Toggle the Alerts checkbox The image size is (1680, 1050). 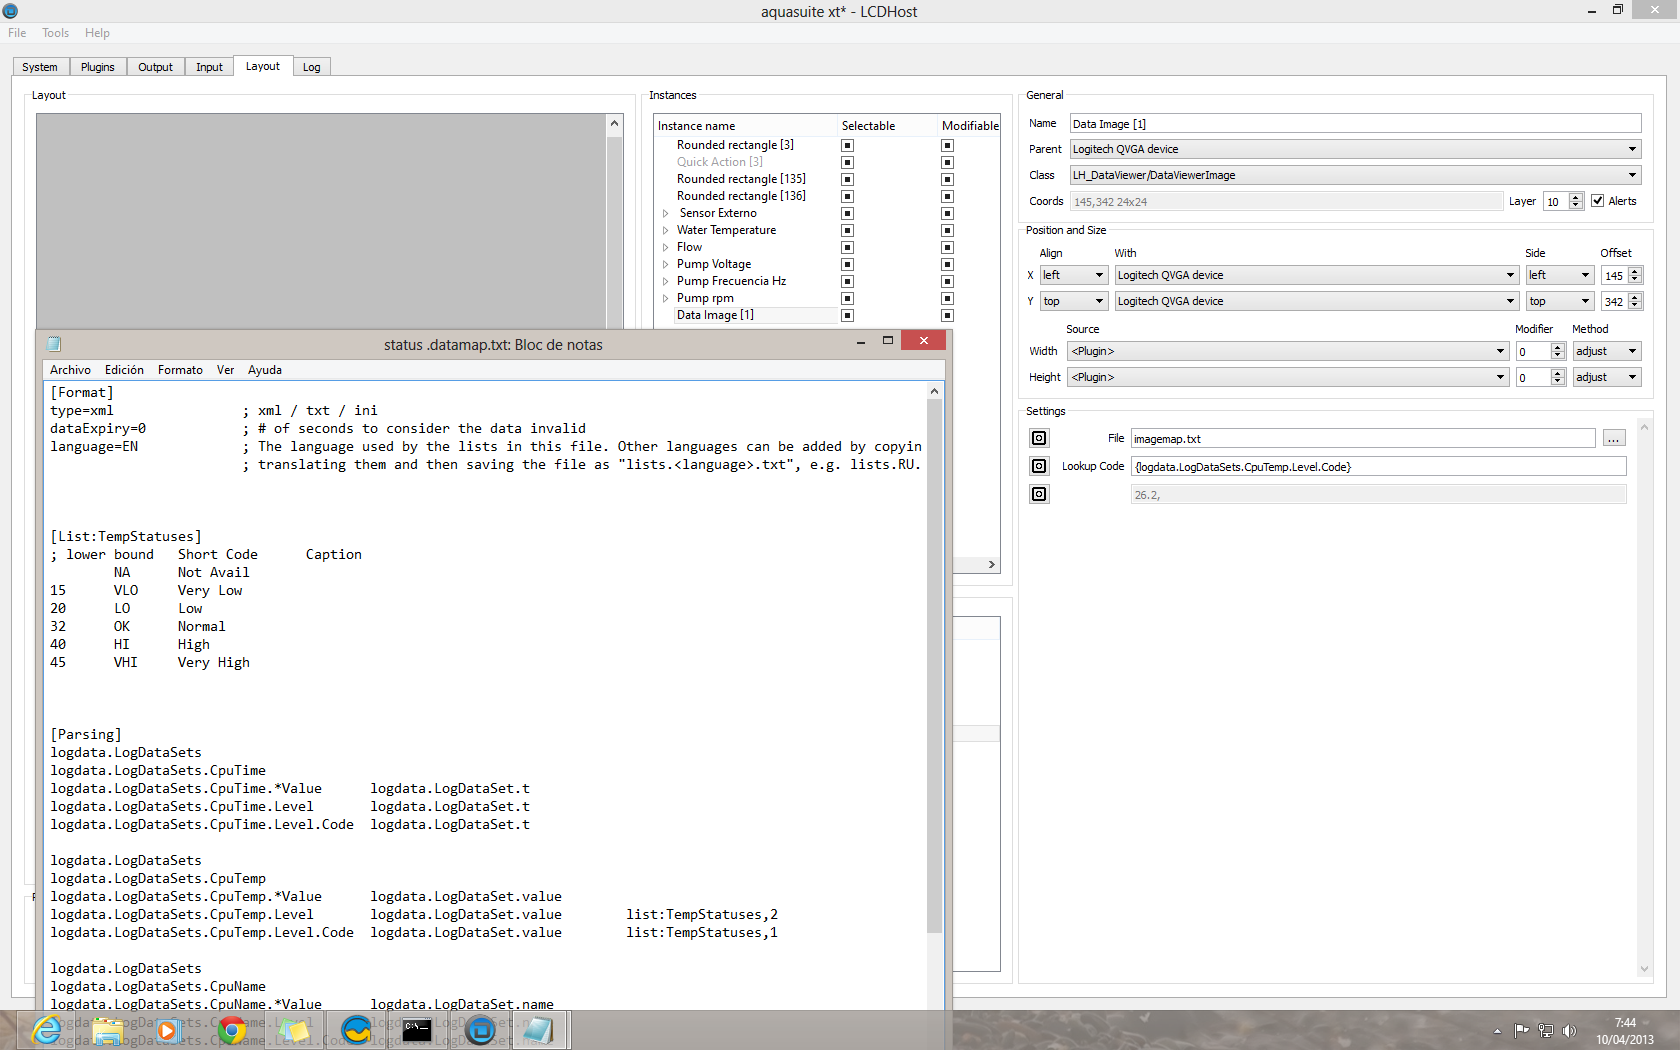click(1598, 201)
